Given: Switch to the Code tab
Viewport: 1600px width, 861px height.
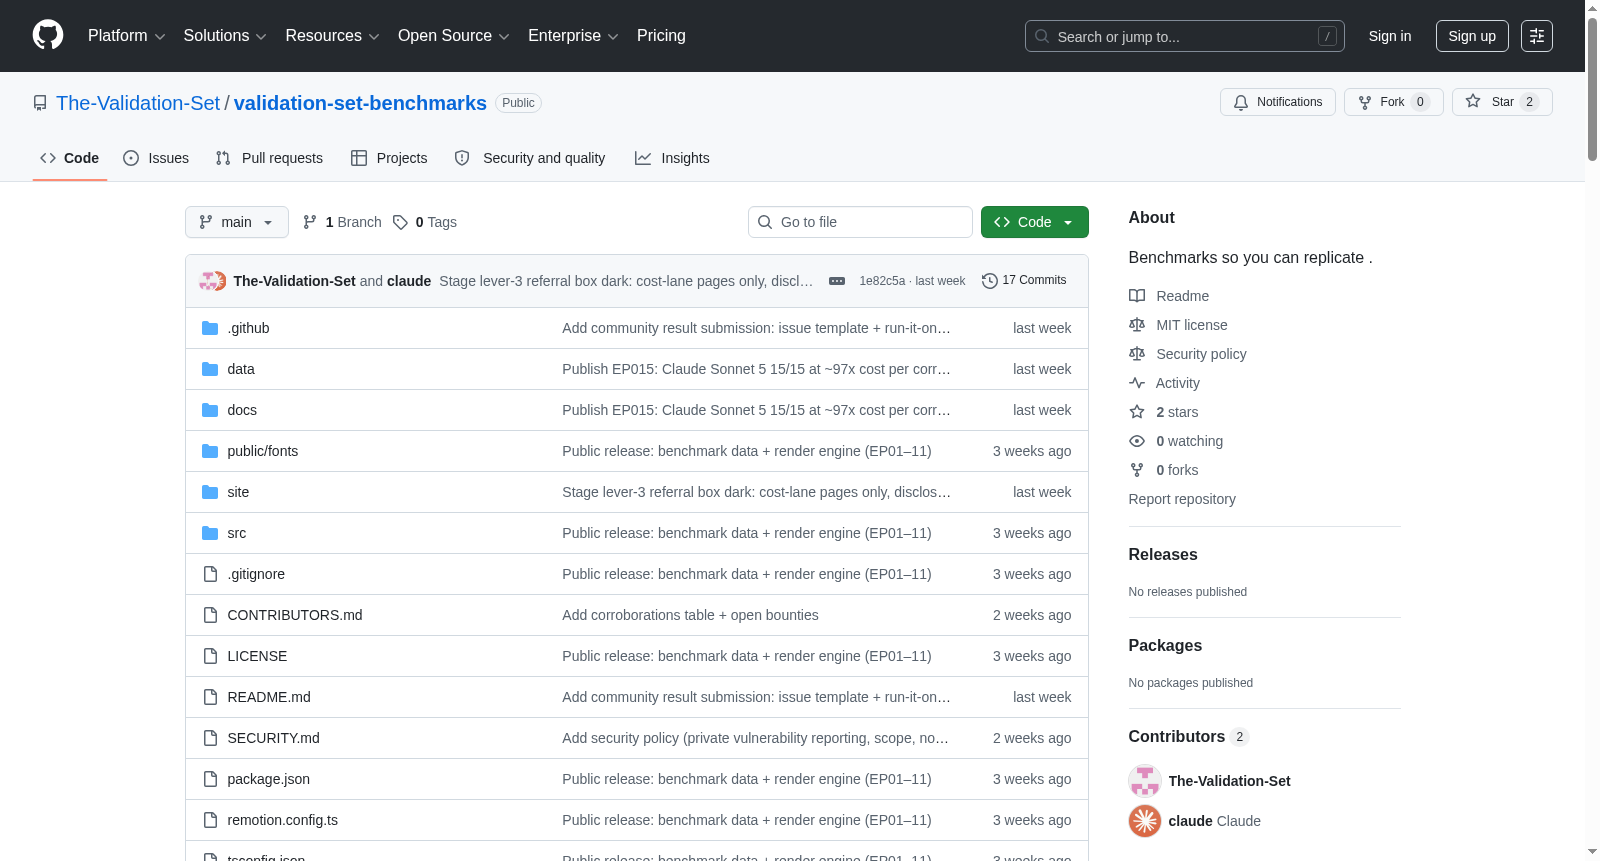Looking at the screenshot, I should [x=70, y=158].
